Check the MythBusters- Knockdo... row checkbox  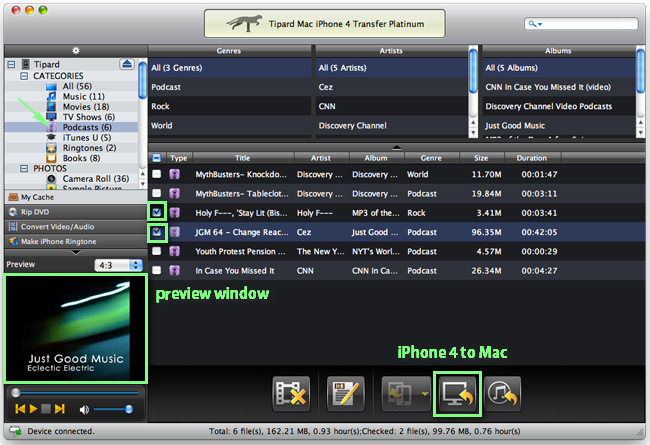[157, 174]
